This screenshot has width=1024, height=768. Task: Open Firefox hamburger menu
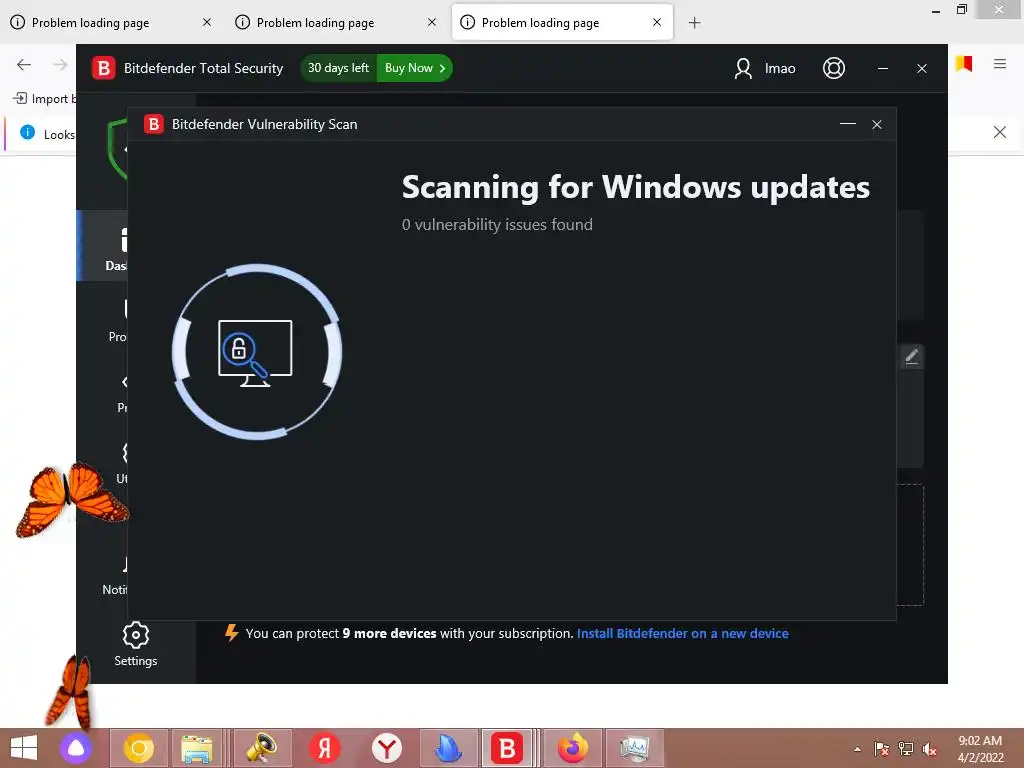click(1000, 64)
